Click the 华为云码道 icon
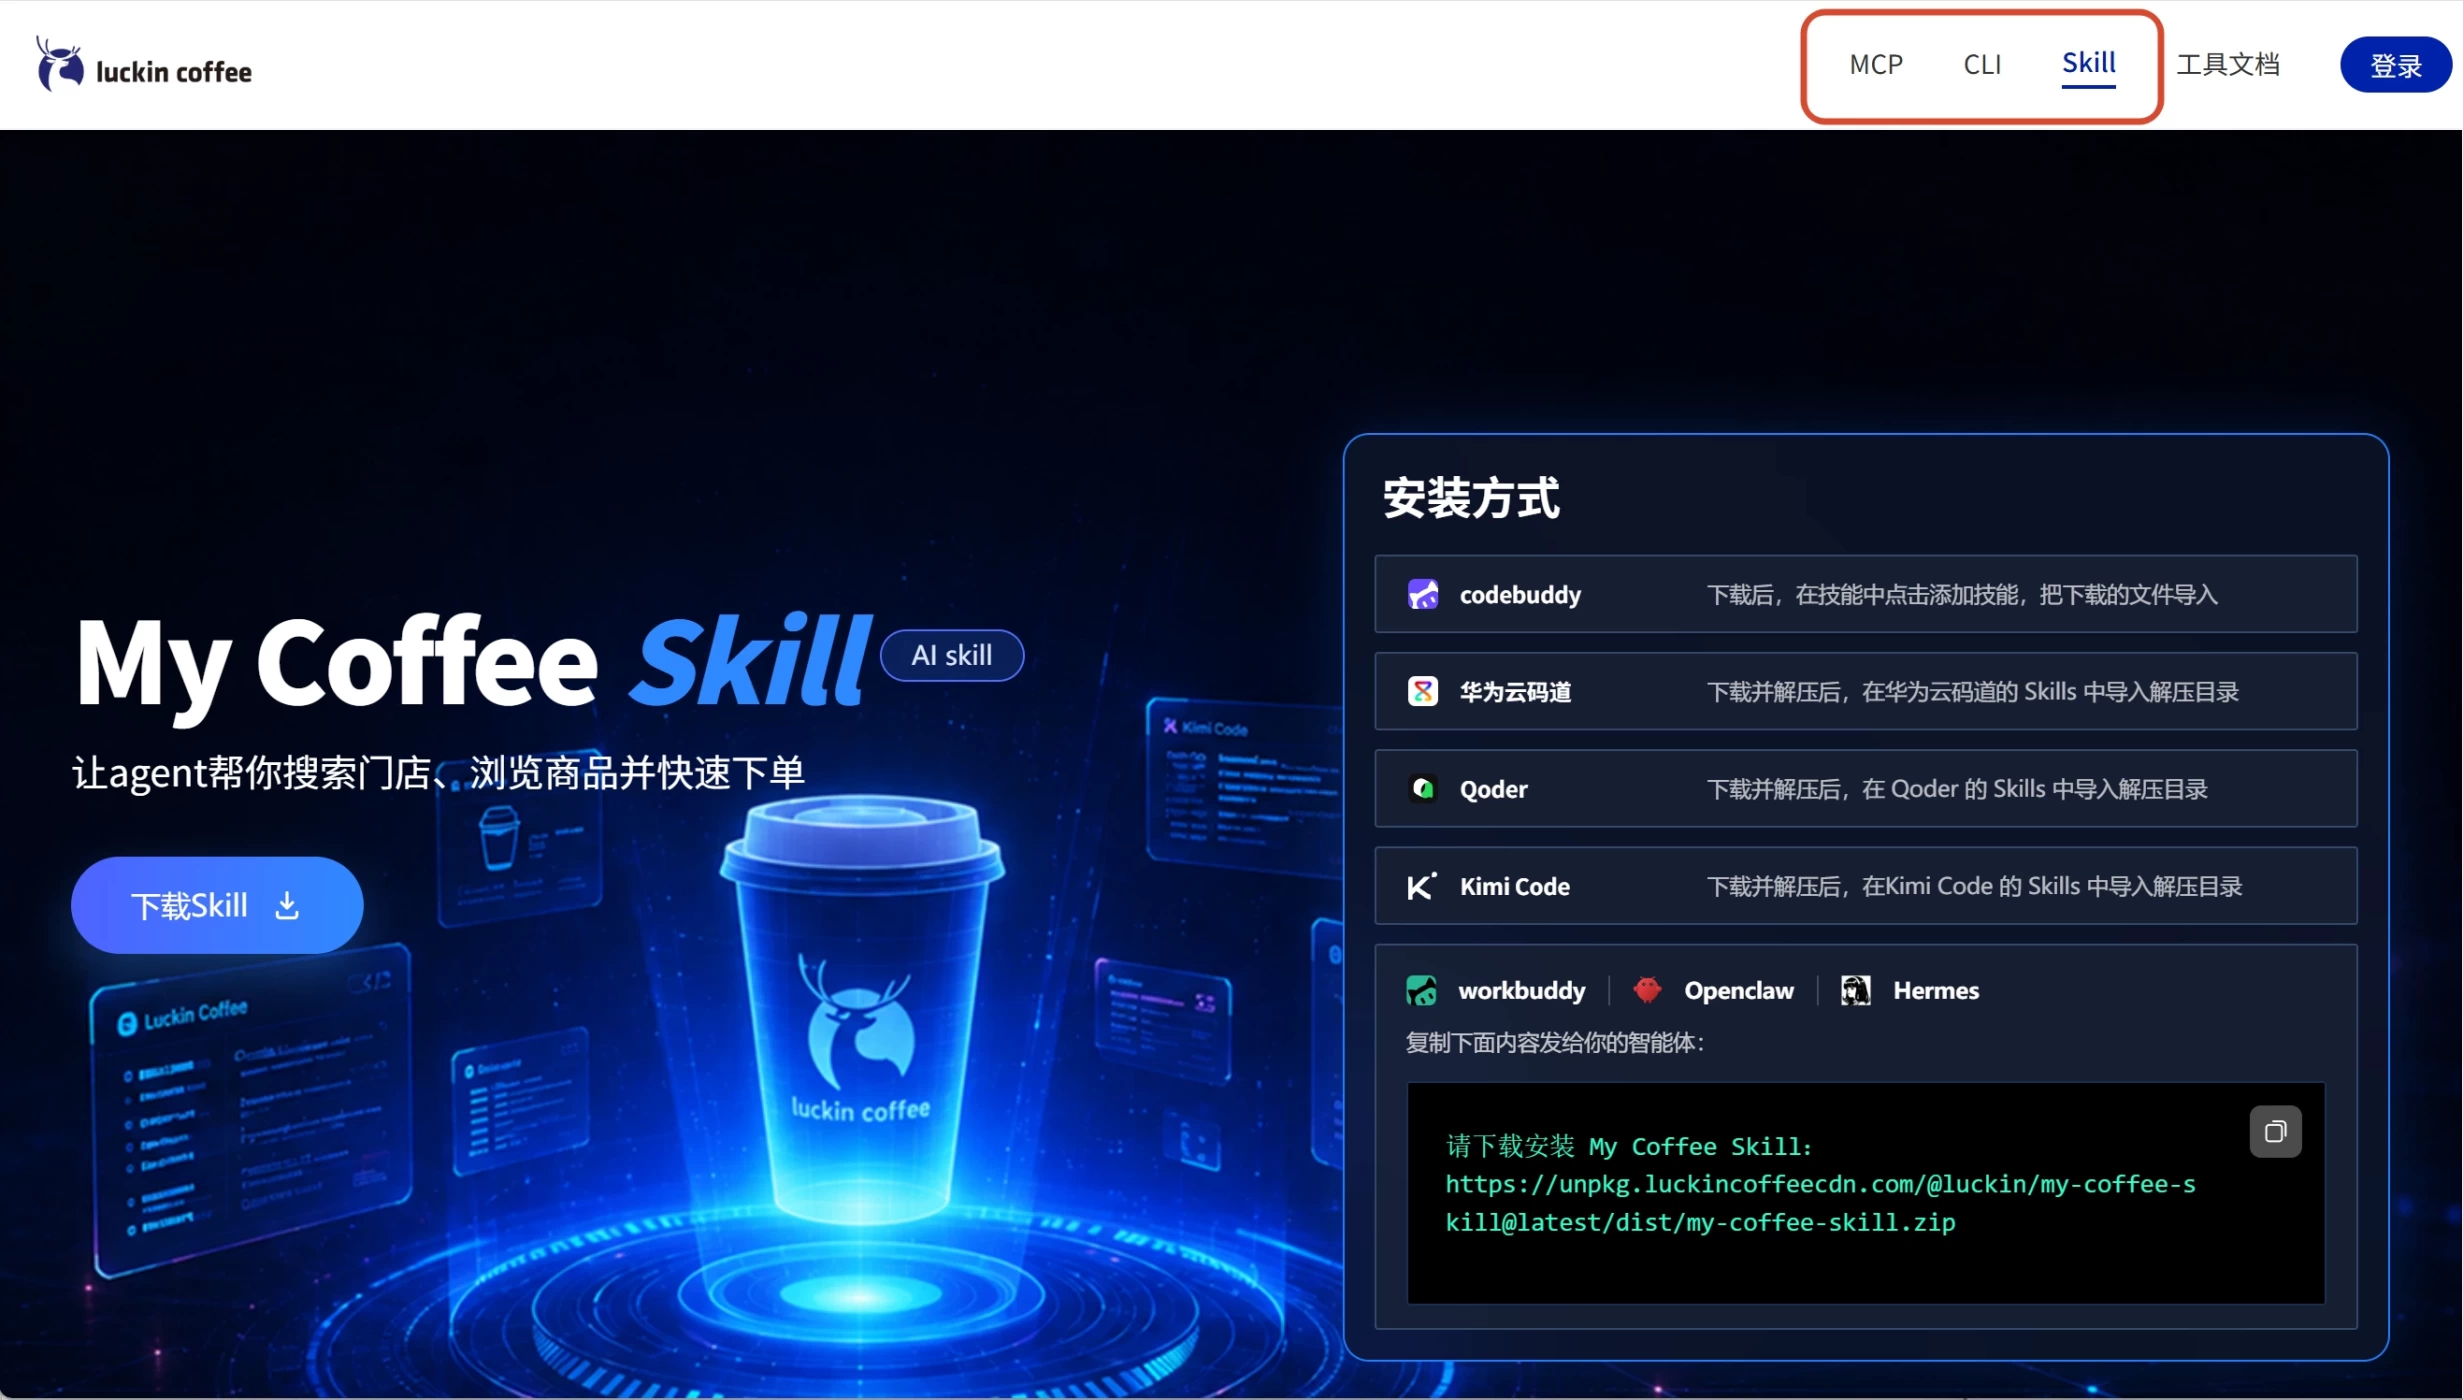This screenshot has width=2463, height=1400. coord(1422,691)
